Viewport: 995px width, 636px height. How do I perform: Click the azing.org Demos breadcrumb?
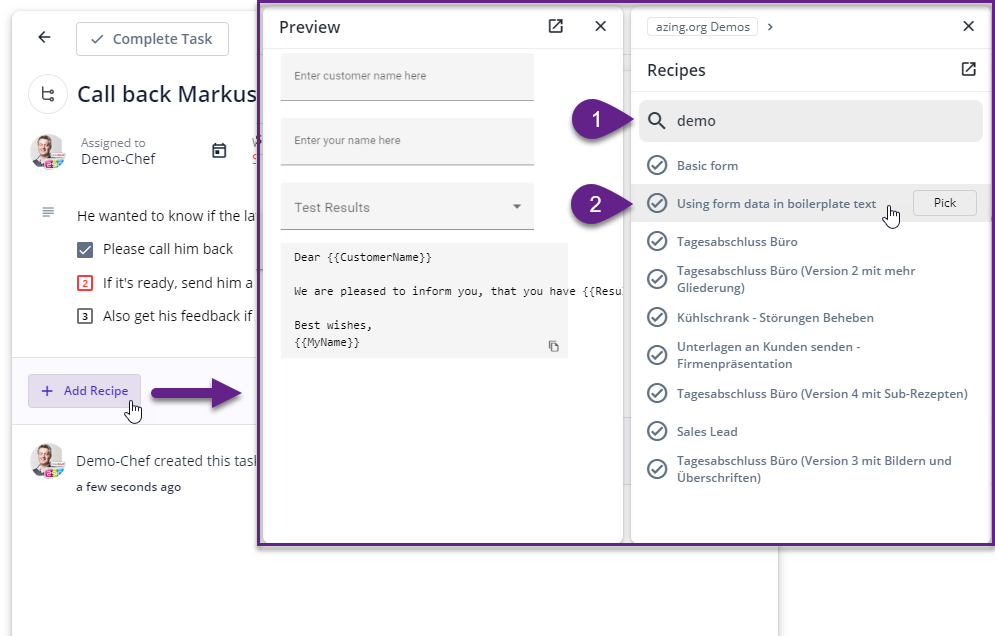click(702, 27)
